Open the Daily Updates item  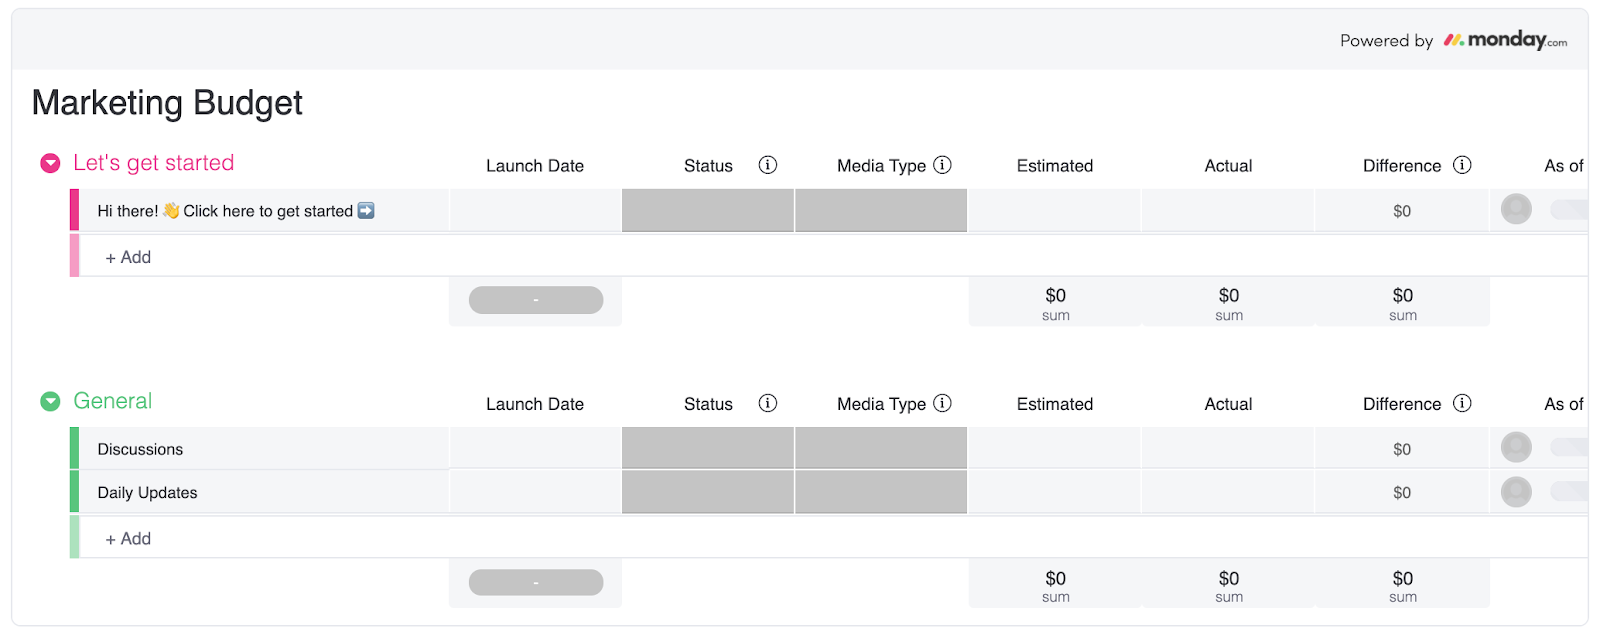(147, 492)
